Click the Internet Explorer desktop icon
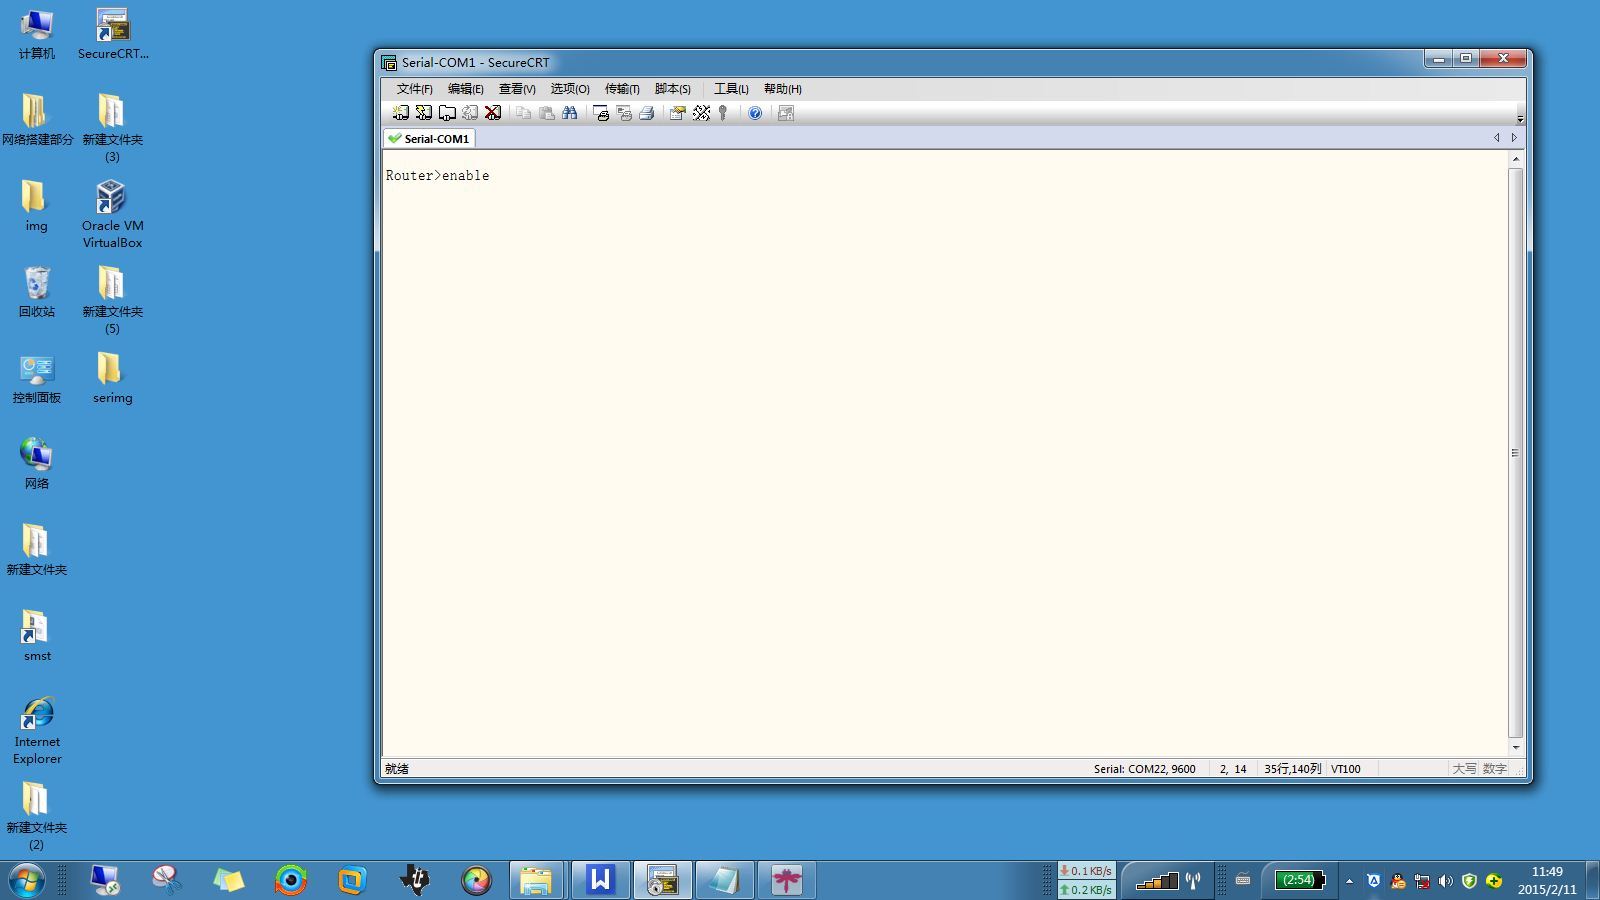Viewport: 1600px width, 900px height. [x=37, y=731]
